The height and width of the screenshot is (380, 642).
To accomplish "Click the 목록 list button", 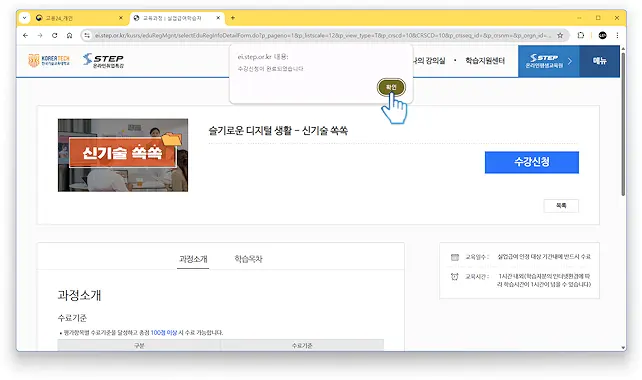I will point(561,206).
